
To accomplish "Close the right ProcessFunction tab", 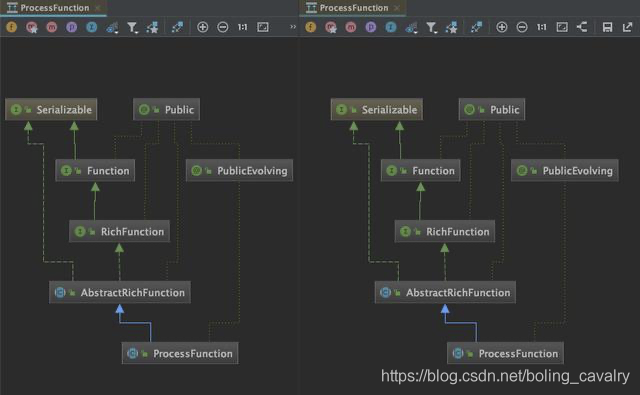I will 397,8.
